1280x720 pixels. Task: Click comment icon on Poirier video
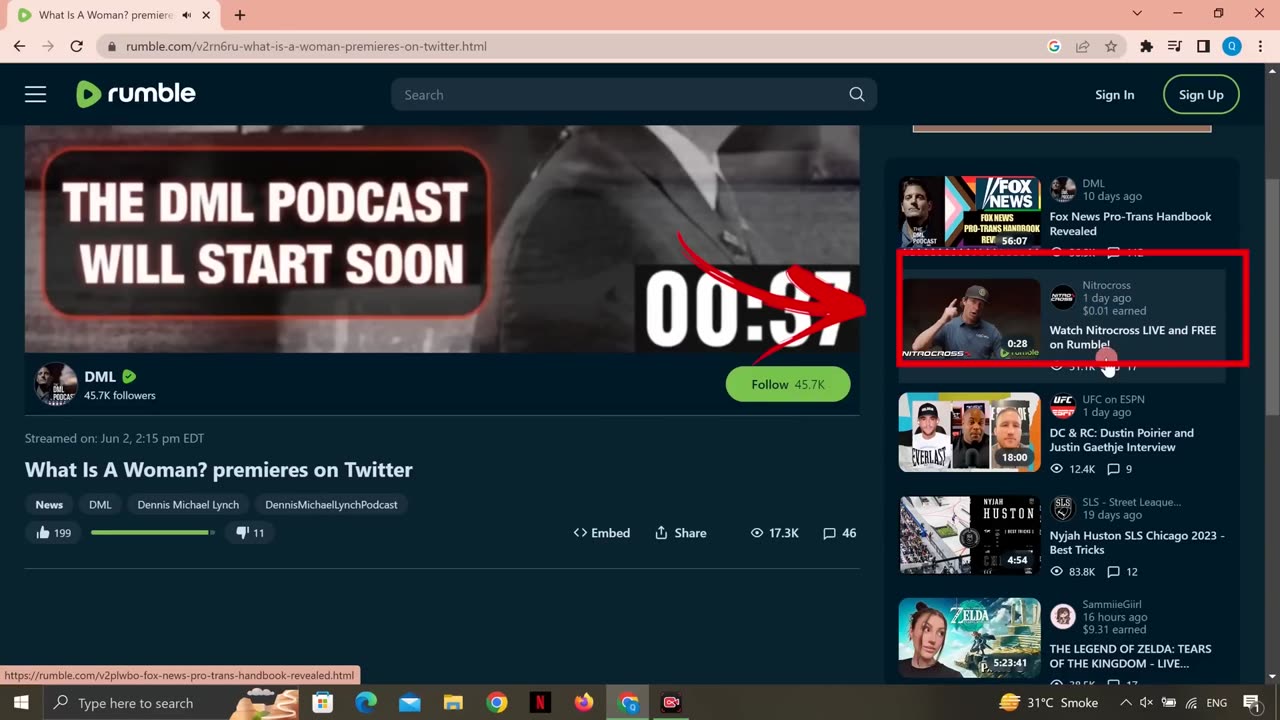tap(1113, 469)
